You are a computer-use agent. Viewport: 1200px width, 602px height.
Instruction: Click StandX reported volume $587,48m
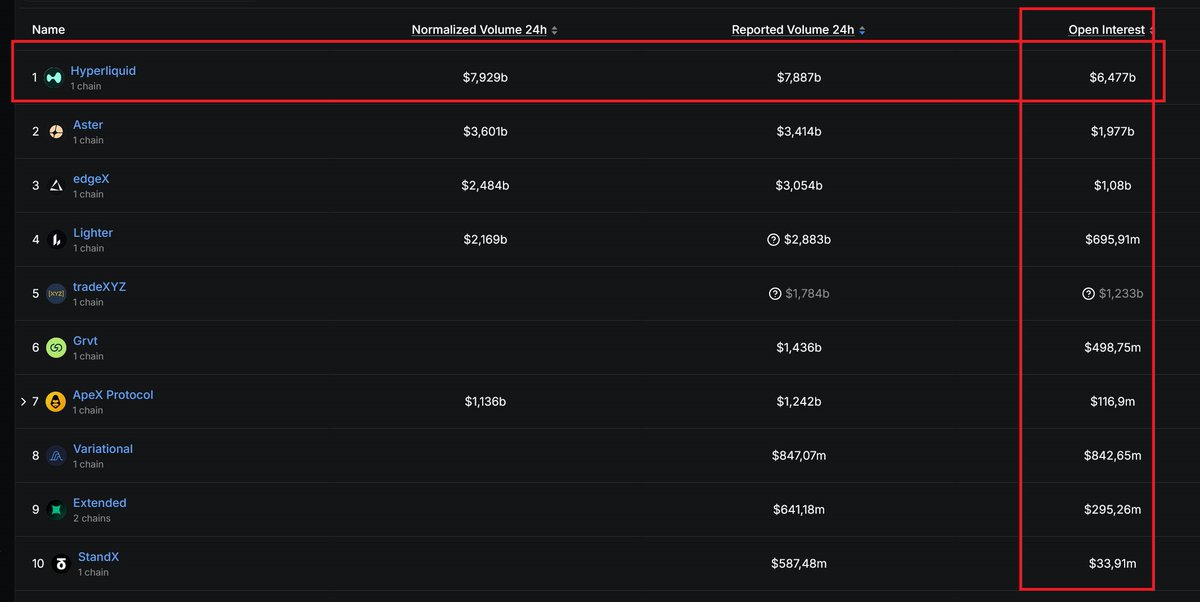(x=799, y=563)
